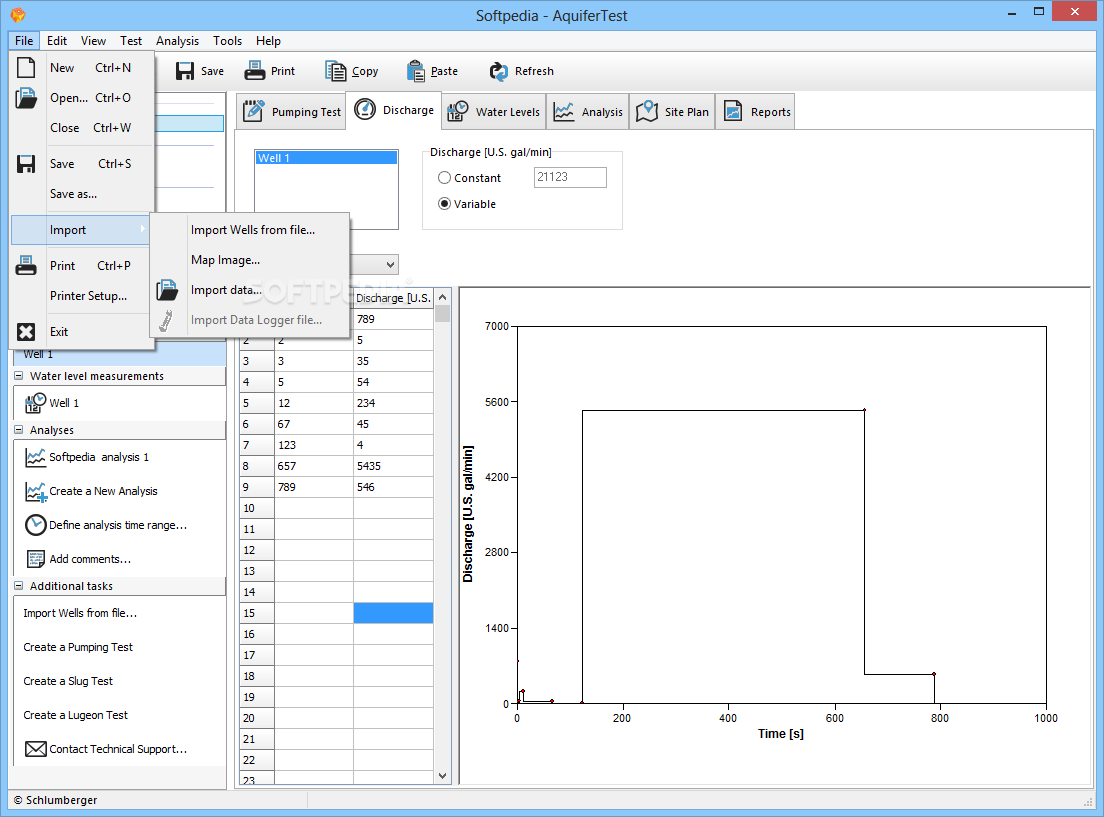Click the Copy toolbar icon
This screenshot has height=817, width=1104.
335,71
